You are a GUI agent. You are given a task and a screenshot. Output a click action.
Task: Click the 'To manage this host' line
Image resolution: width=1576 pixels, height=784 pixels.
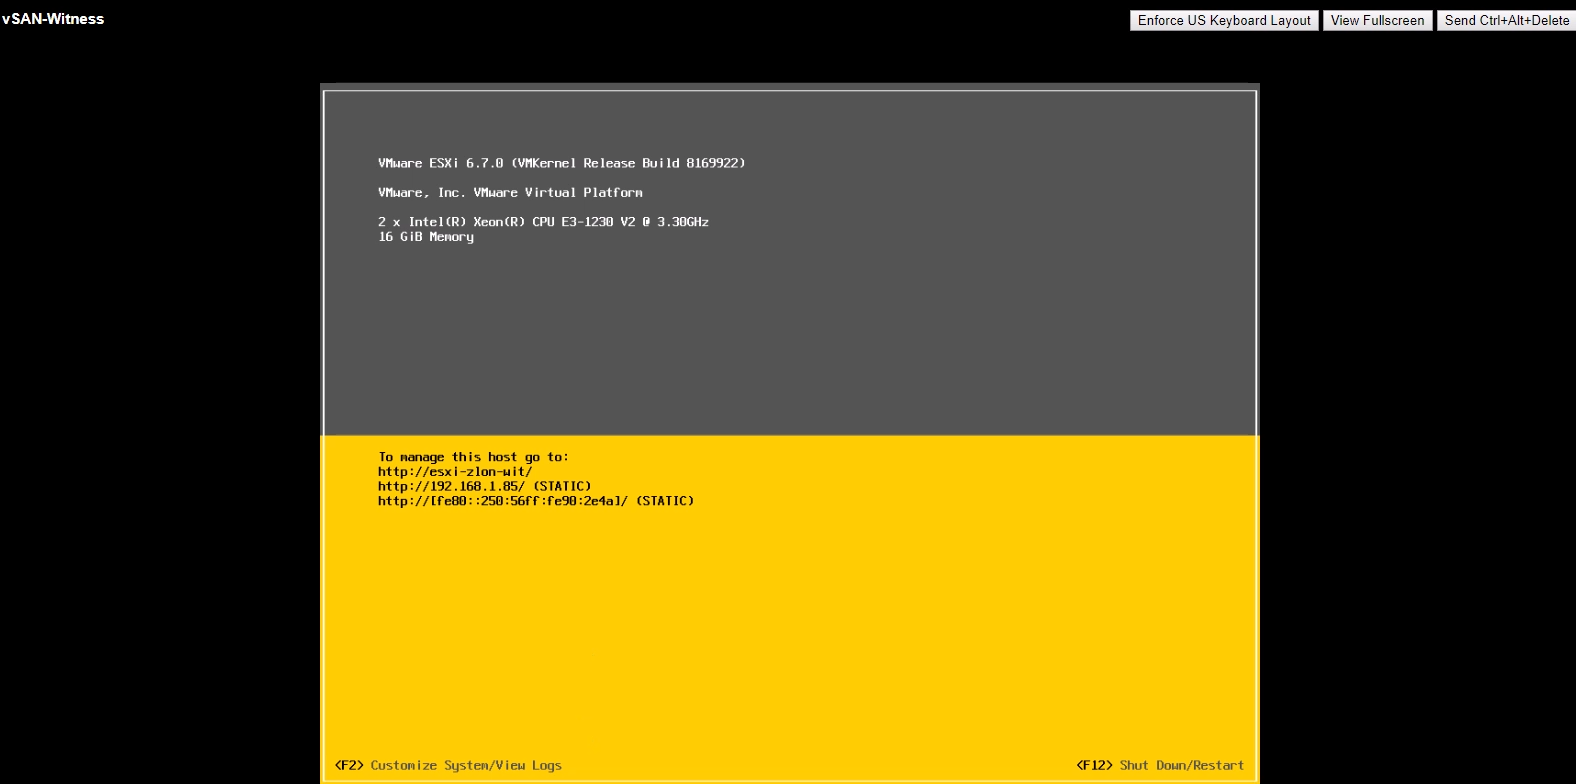click(x=473, y=457)
